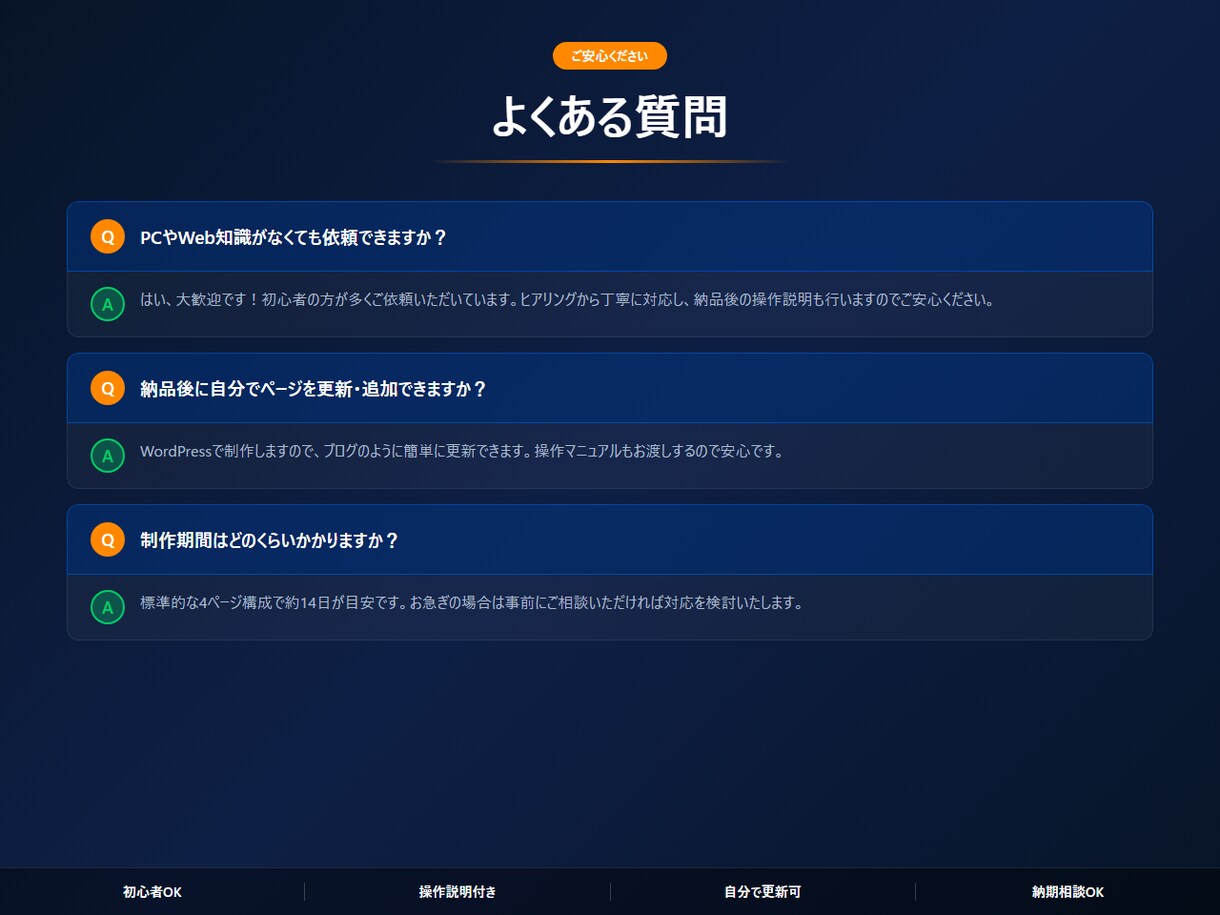The height and width of the screenshot is (915, 1220).
Task: Click the Q icon beside 制作期間 question
Action: (108, 540)
